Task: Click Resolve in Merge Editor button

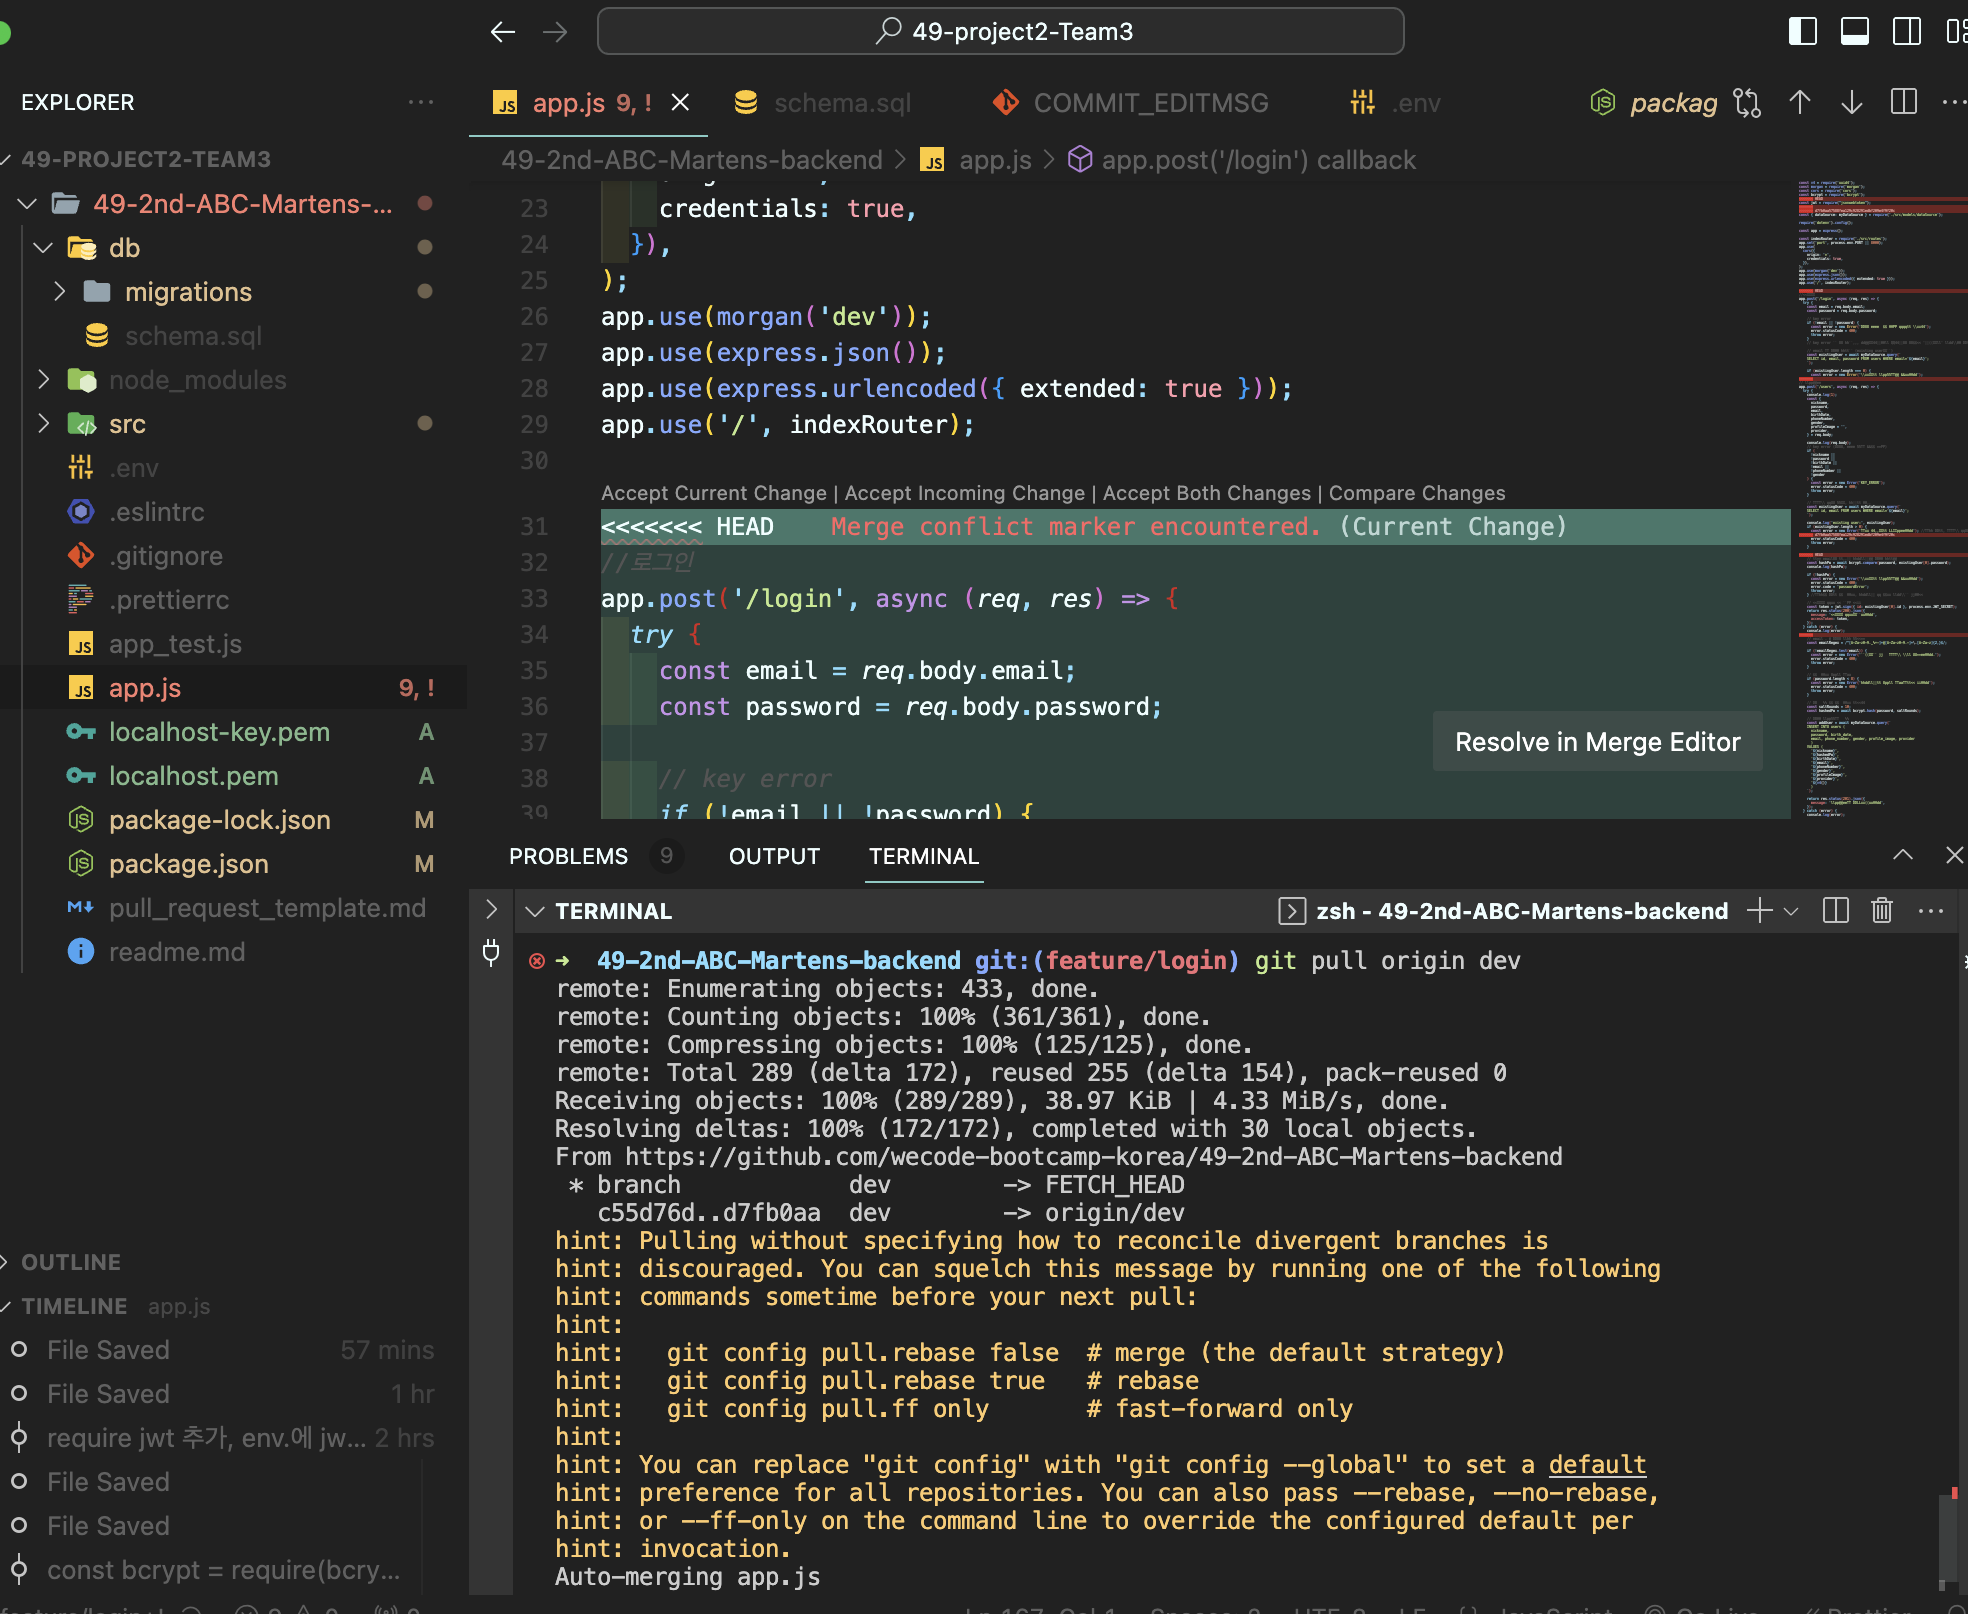Action: pos(1597,742)
